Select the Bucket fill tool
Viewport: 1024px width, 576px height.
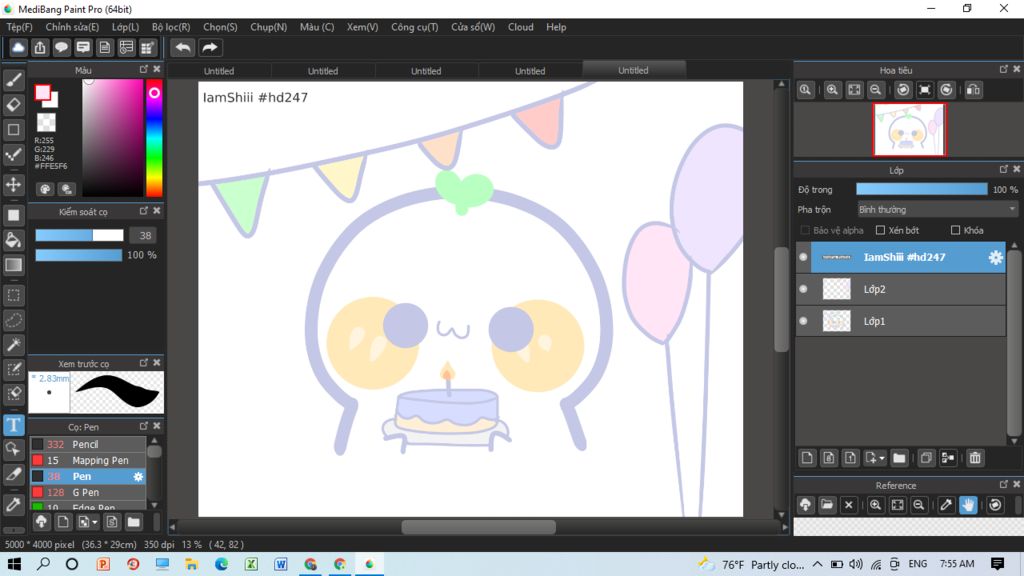tap(14, 240)
